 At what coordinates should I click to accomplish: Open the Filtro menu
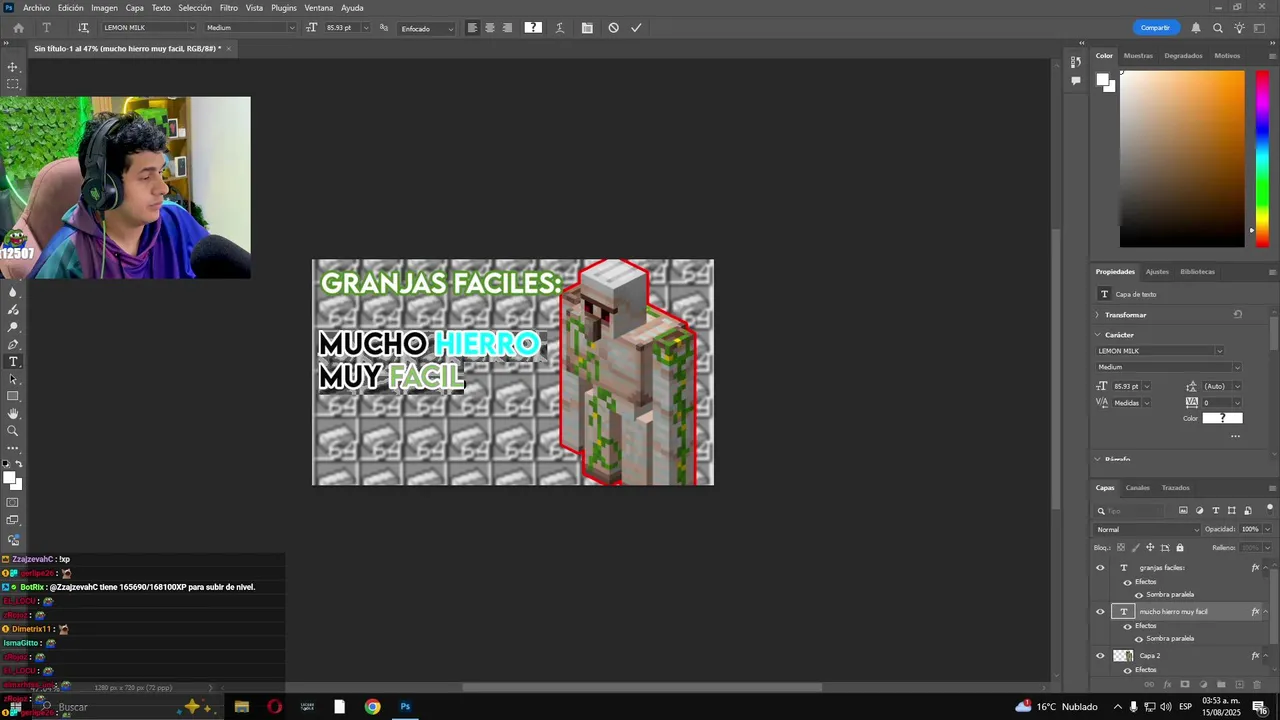[229, 8]
